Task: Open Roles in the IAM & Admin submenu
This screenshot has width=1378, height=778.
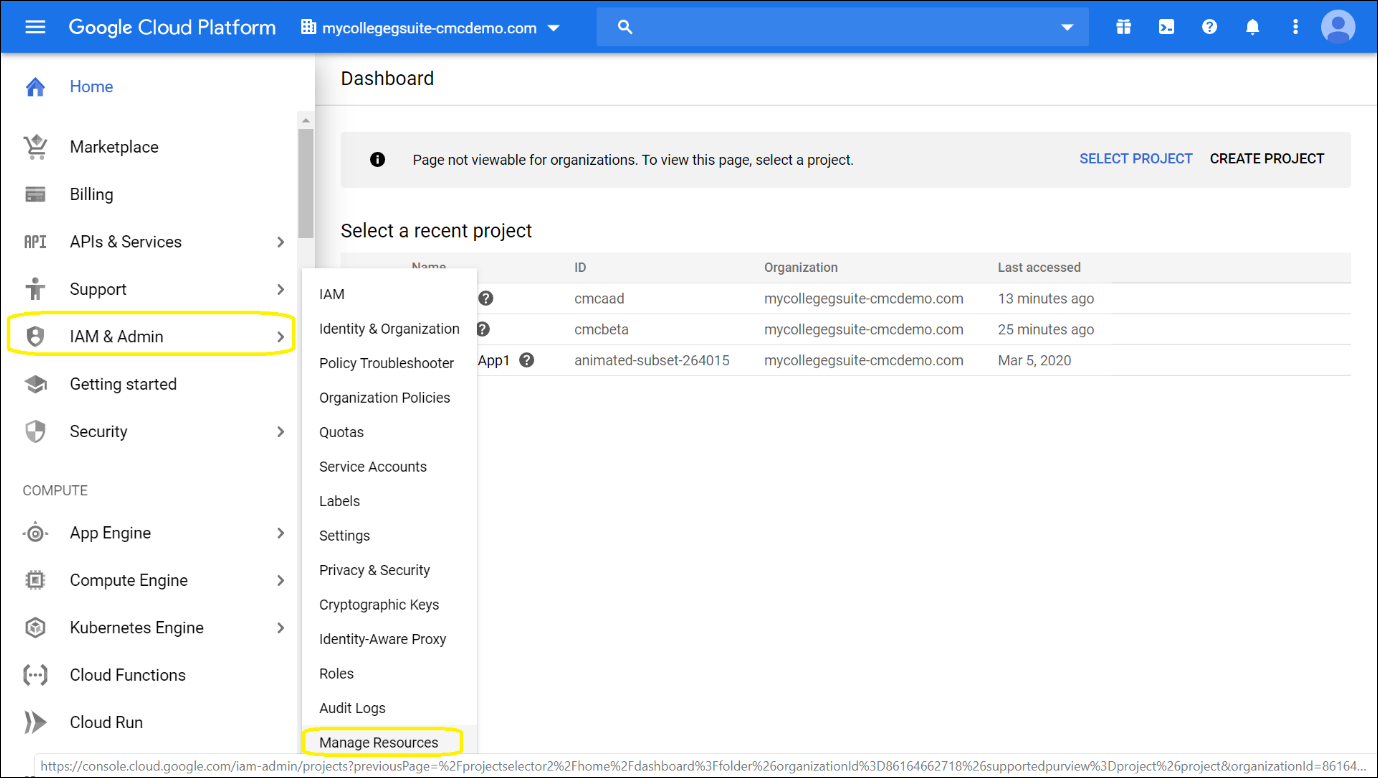Action: point(336,674)
